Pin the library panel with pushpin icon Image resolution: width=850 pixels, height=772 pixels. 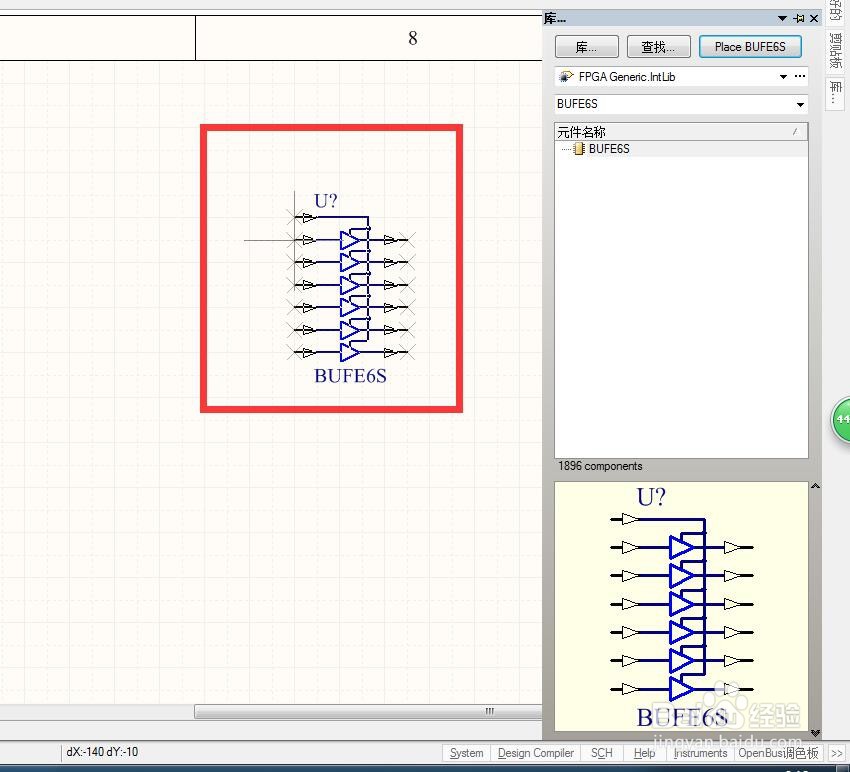coord(799,18)
